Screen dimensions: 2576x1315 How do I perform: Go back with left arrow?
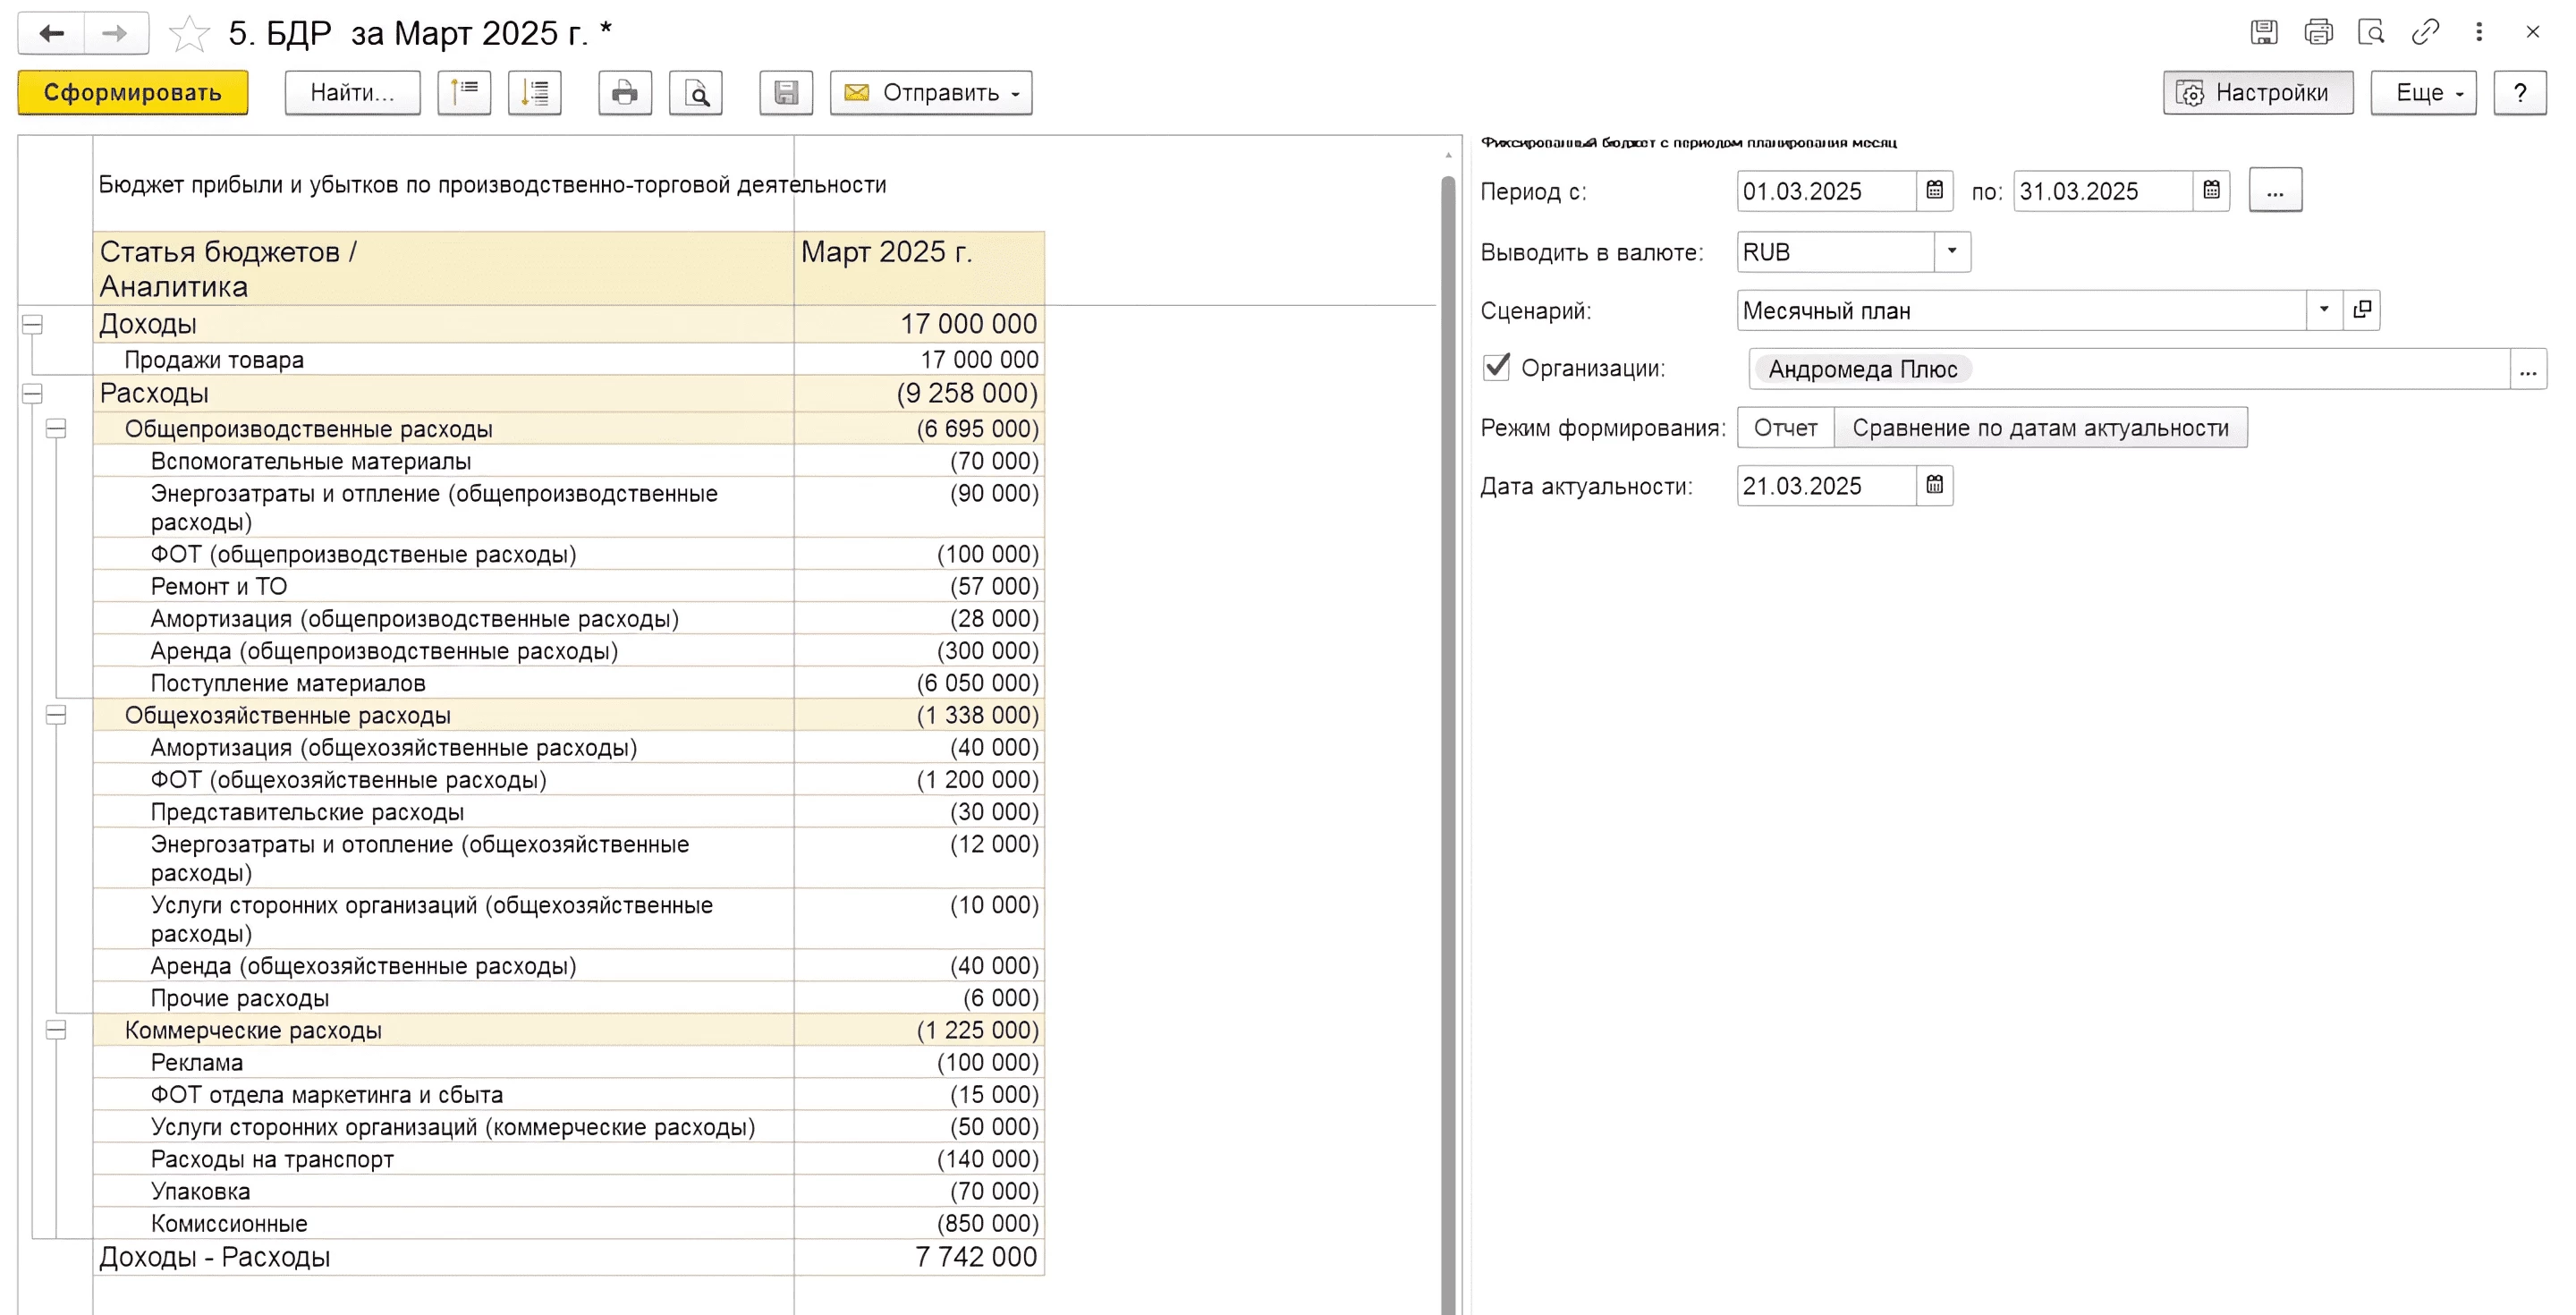[52, 33]
